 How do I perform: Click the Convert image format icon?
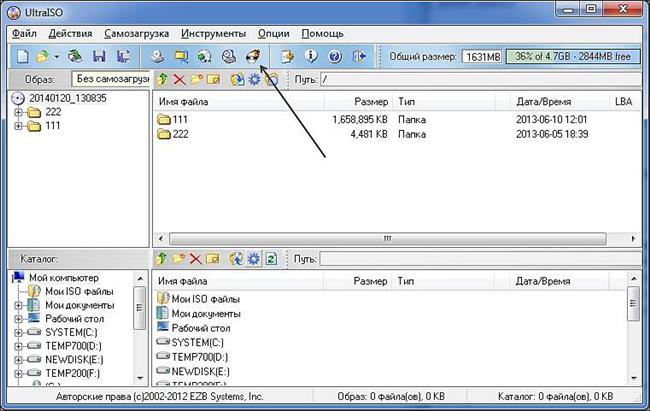click(x=204, y=56)
